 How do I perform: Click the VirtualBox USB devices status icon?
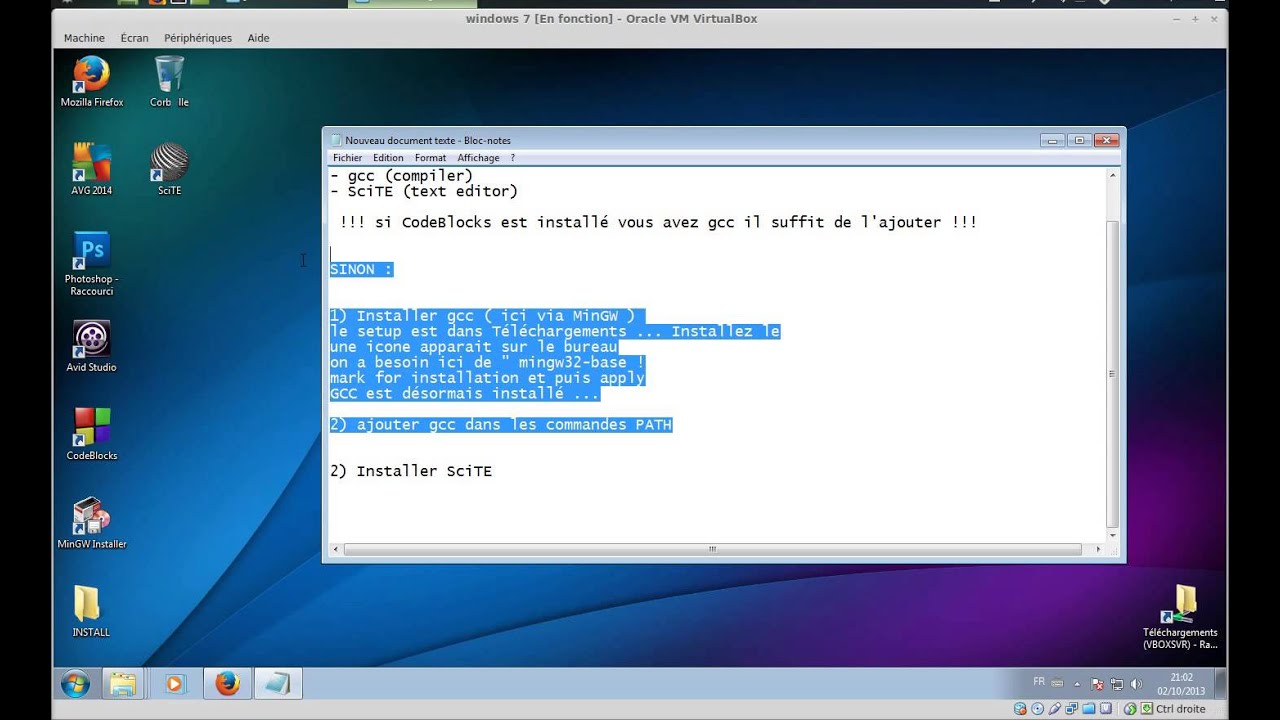coord(1055,709)
